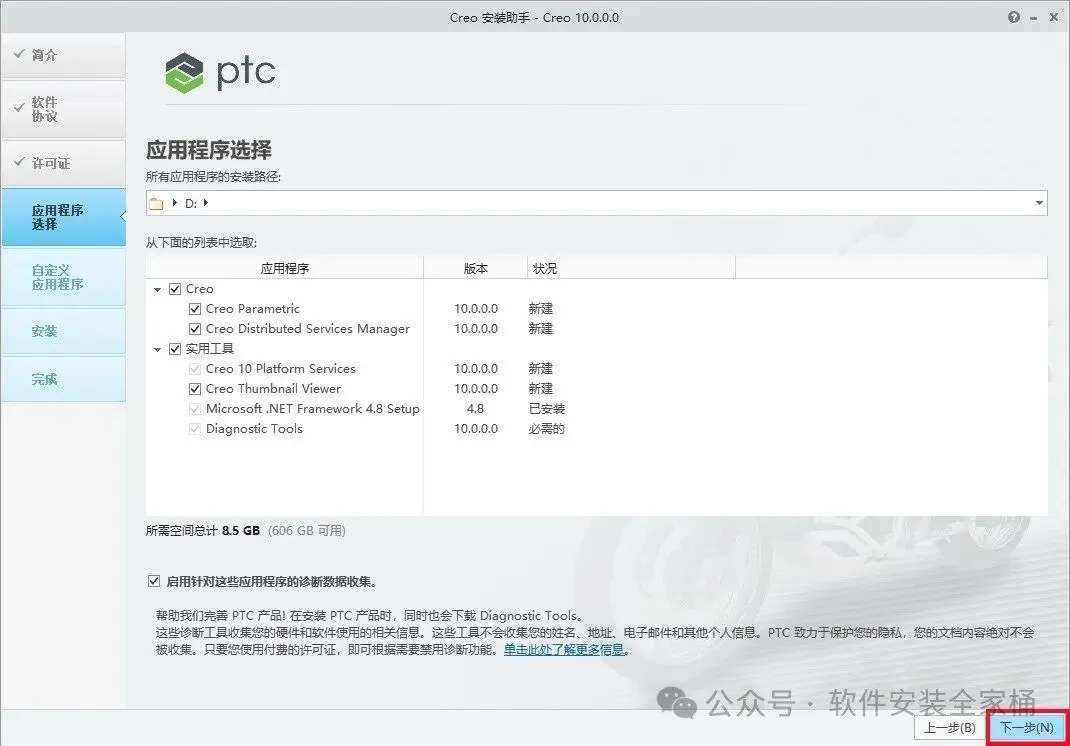Viewport: 1070px width, 746px height.
Task: Click the 应用程序 column header
Action: click(285, 268)
